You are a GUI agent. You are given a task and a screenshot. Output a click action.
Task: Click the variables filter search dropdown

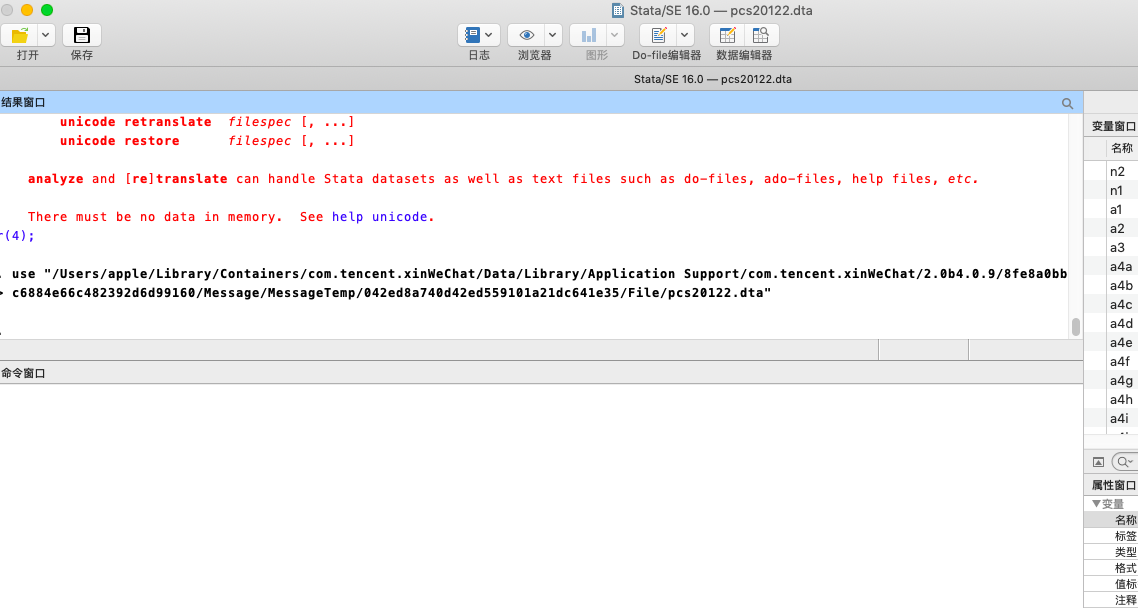point(1126,461)
